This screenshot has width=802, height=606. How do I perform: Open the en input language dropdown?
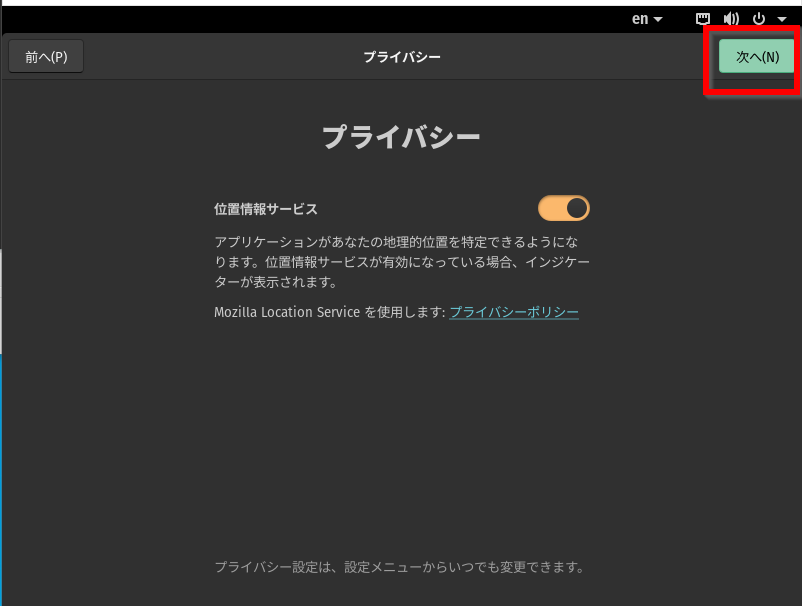pos(647,19)
